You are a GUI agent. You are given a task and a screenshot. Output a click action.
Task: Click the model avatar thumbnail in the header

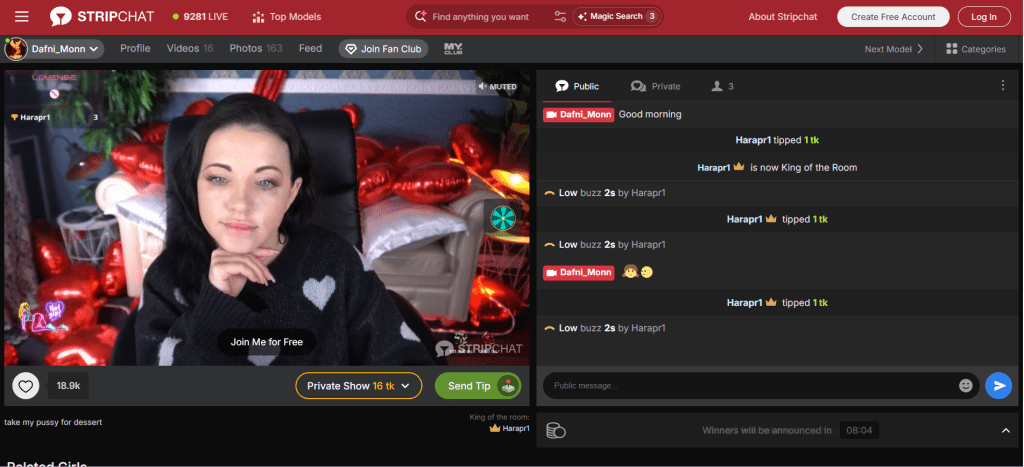(x=16, y=49)
